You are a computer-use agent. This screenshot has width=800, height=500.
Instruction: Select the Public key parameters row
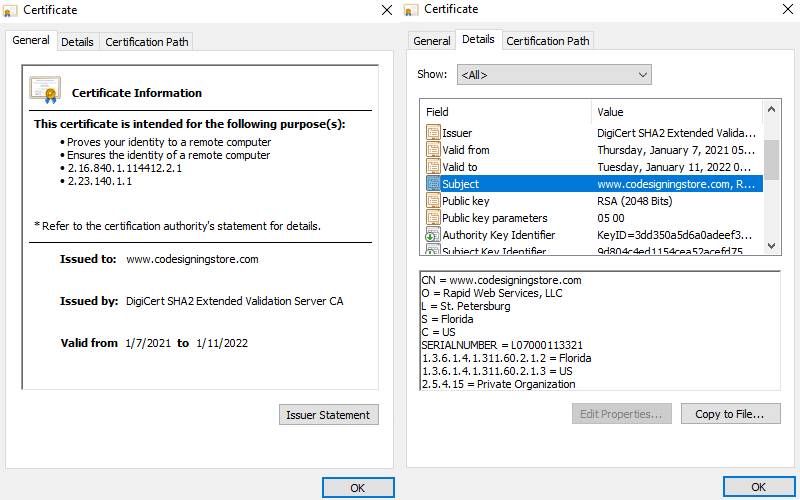coord(592,218)
